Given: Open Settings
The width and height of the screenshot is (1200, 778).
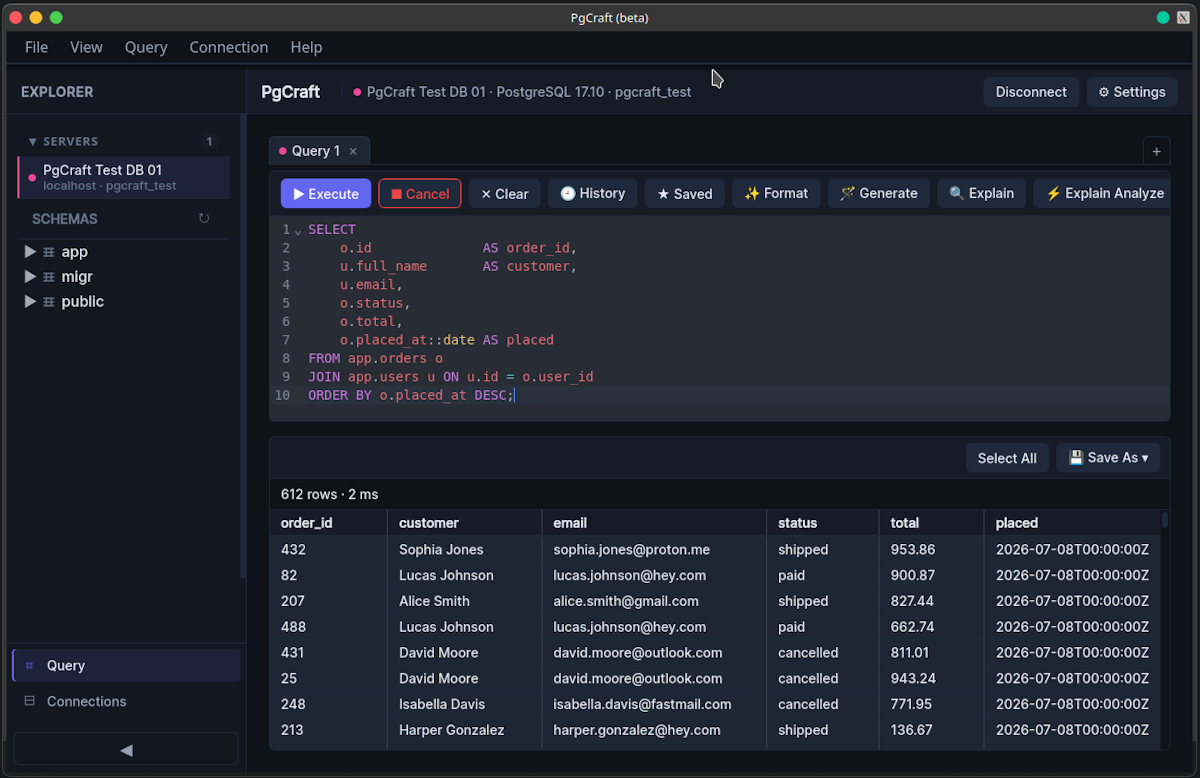Looking at the screenshot, I should point(1132,92).
